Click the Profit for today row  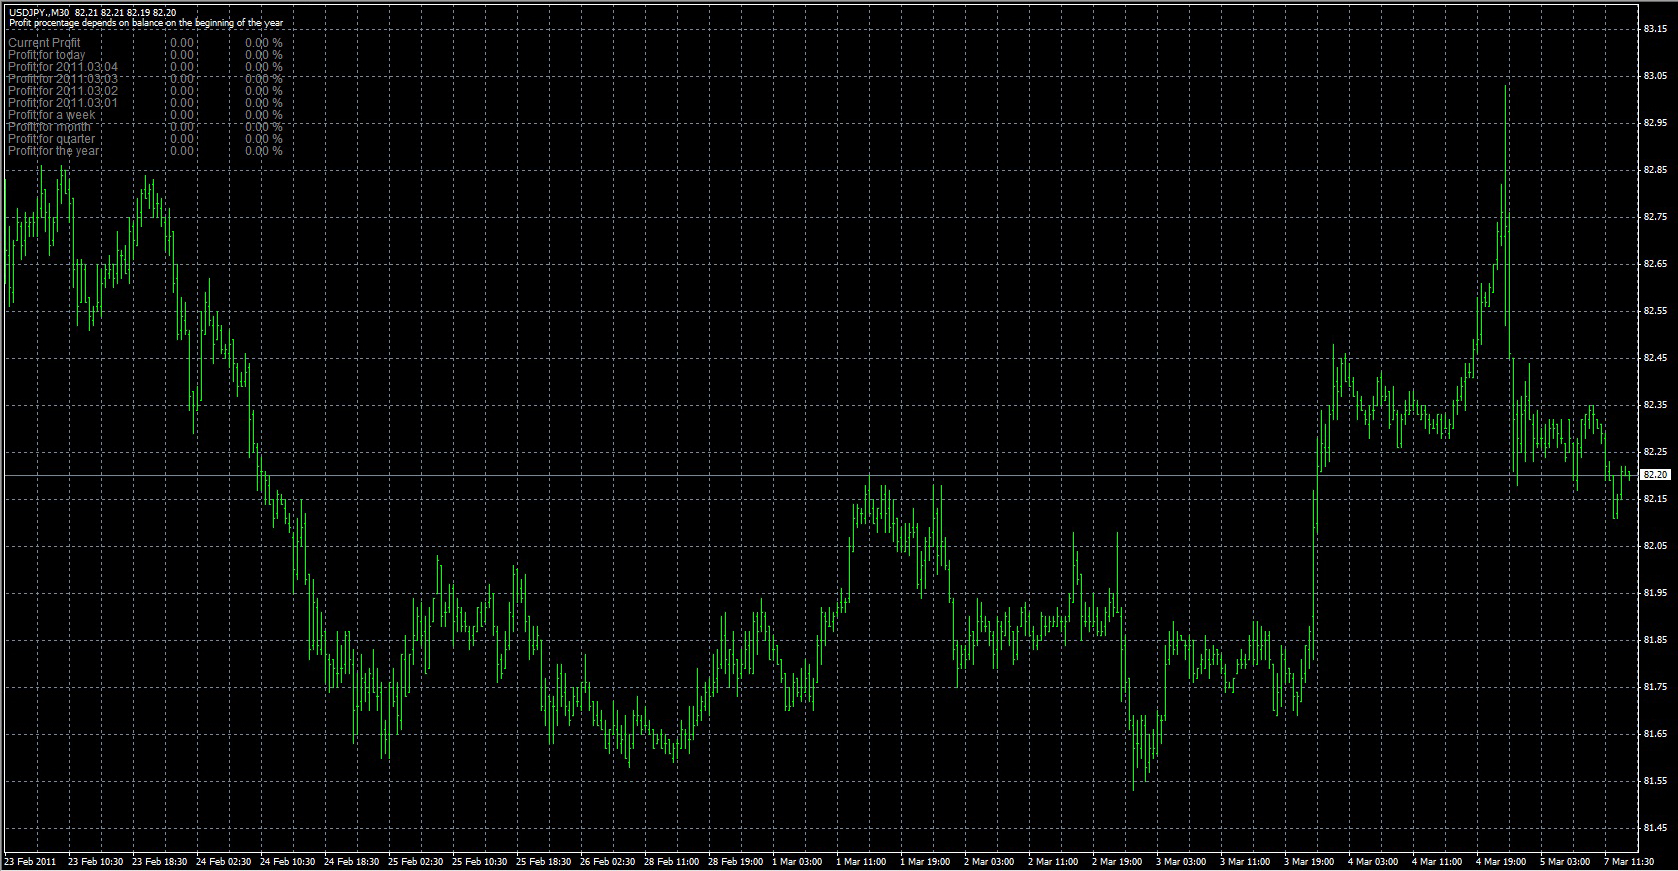click(x=46, y=55)
